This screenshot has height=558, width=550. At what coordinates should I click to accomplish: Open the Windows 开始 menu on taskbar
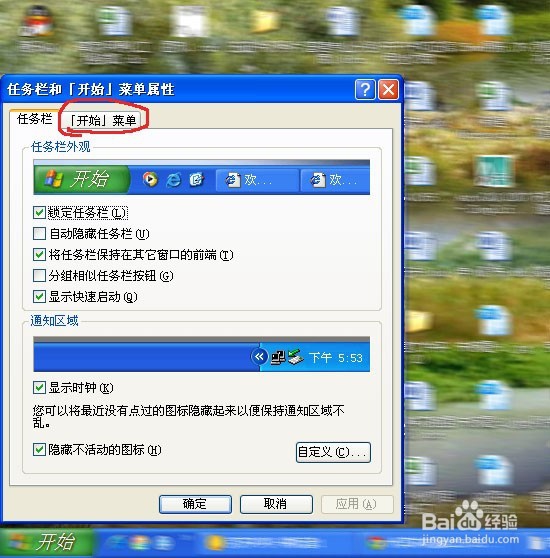[46, 543]
